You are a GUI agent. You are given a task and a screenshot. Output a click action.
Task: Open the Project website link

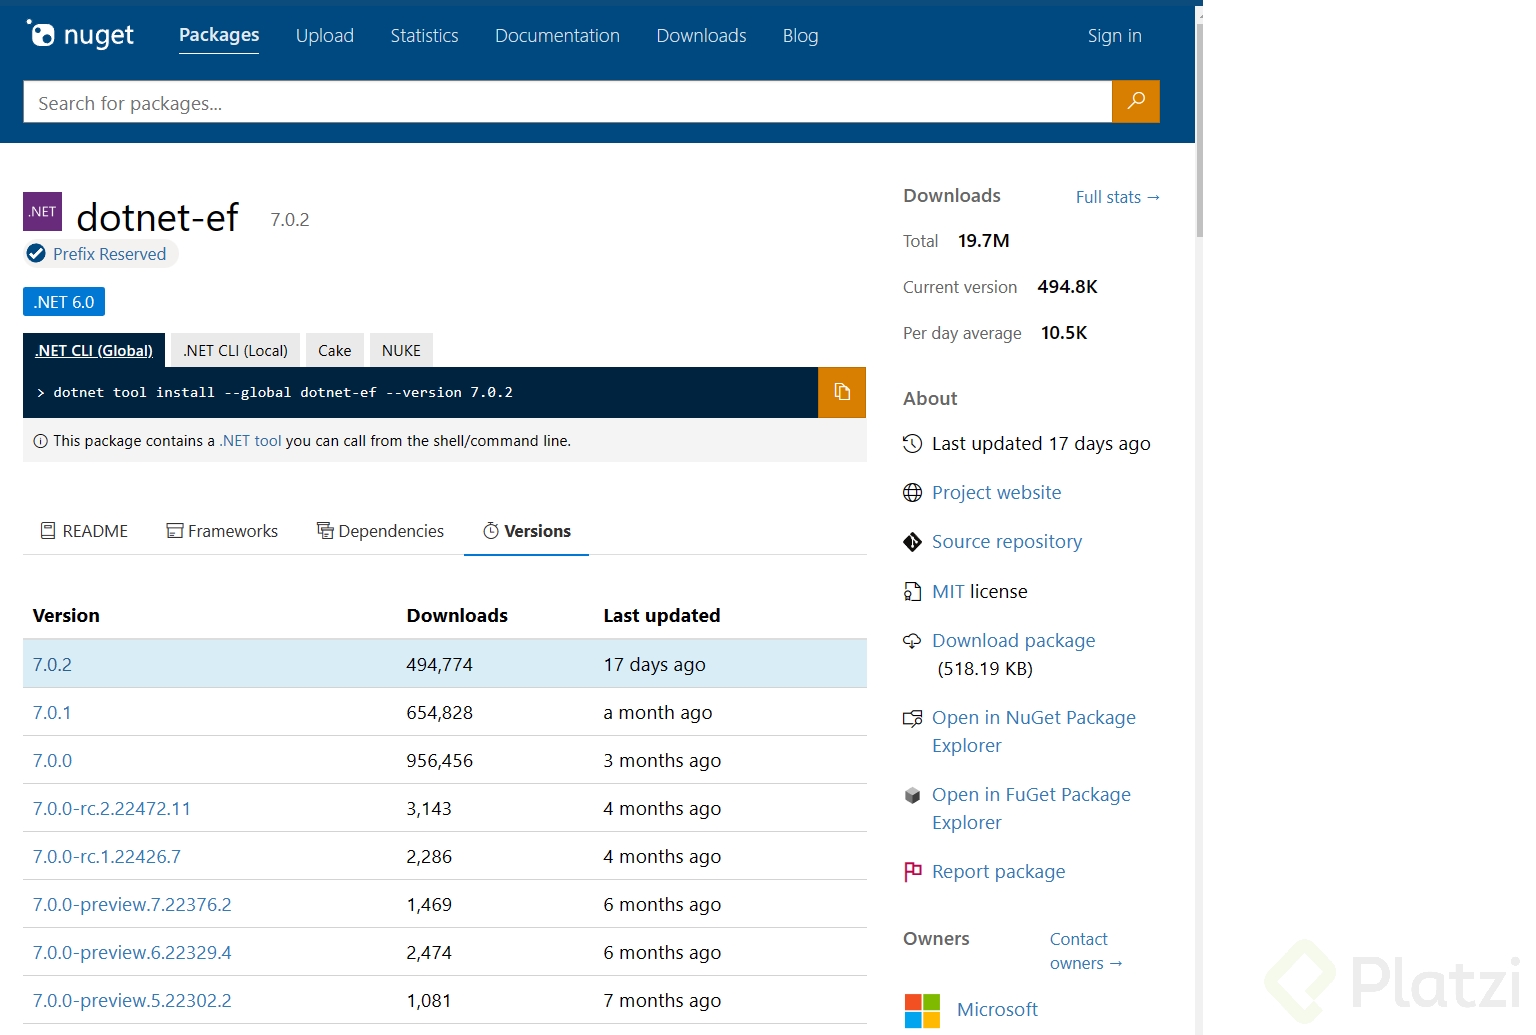pyautogui.click(x=997, y=493)
